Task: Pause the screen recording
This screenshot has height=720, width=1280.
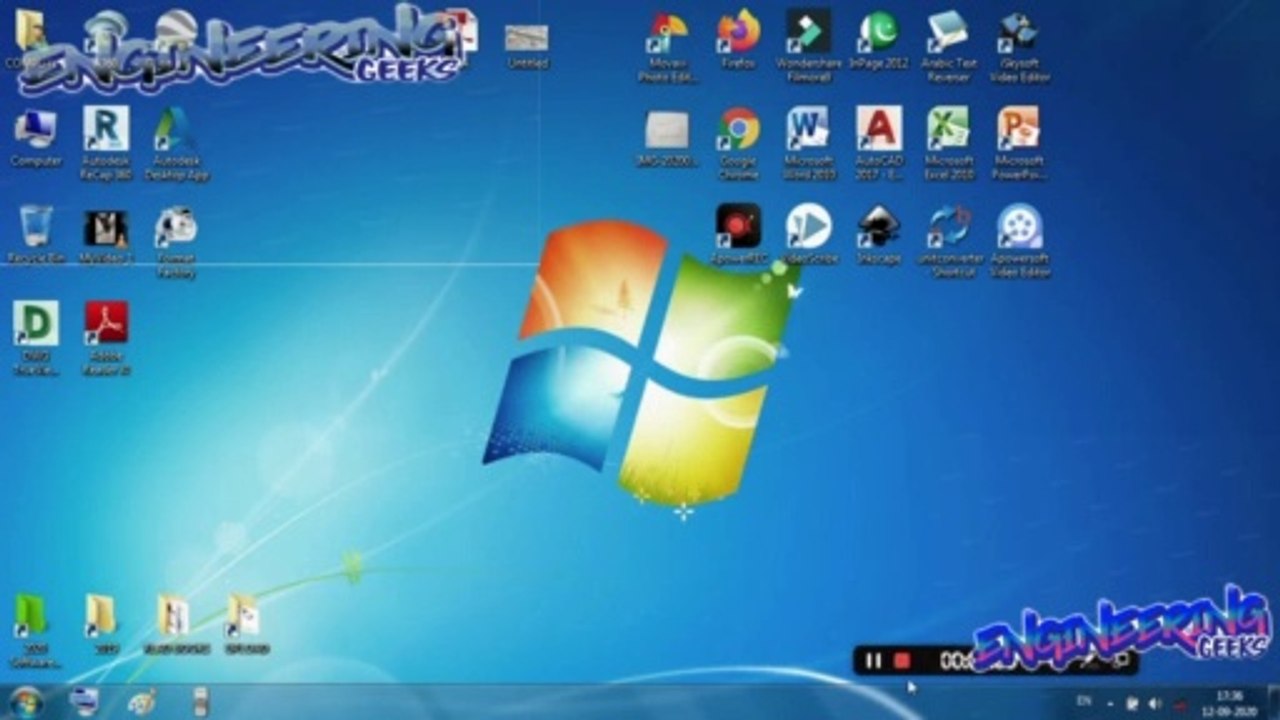Action: [873, 661]
